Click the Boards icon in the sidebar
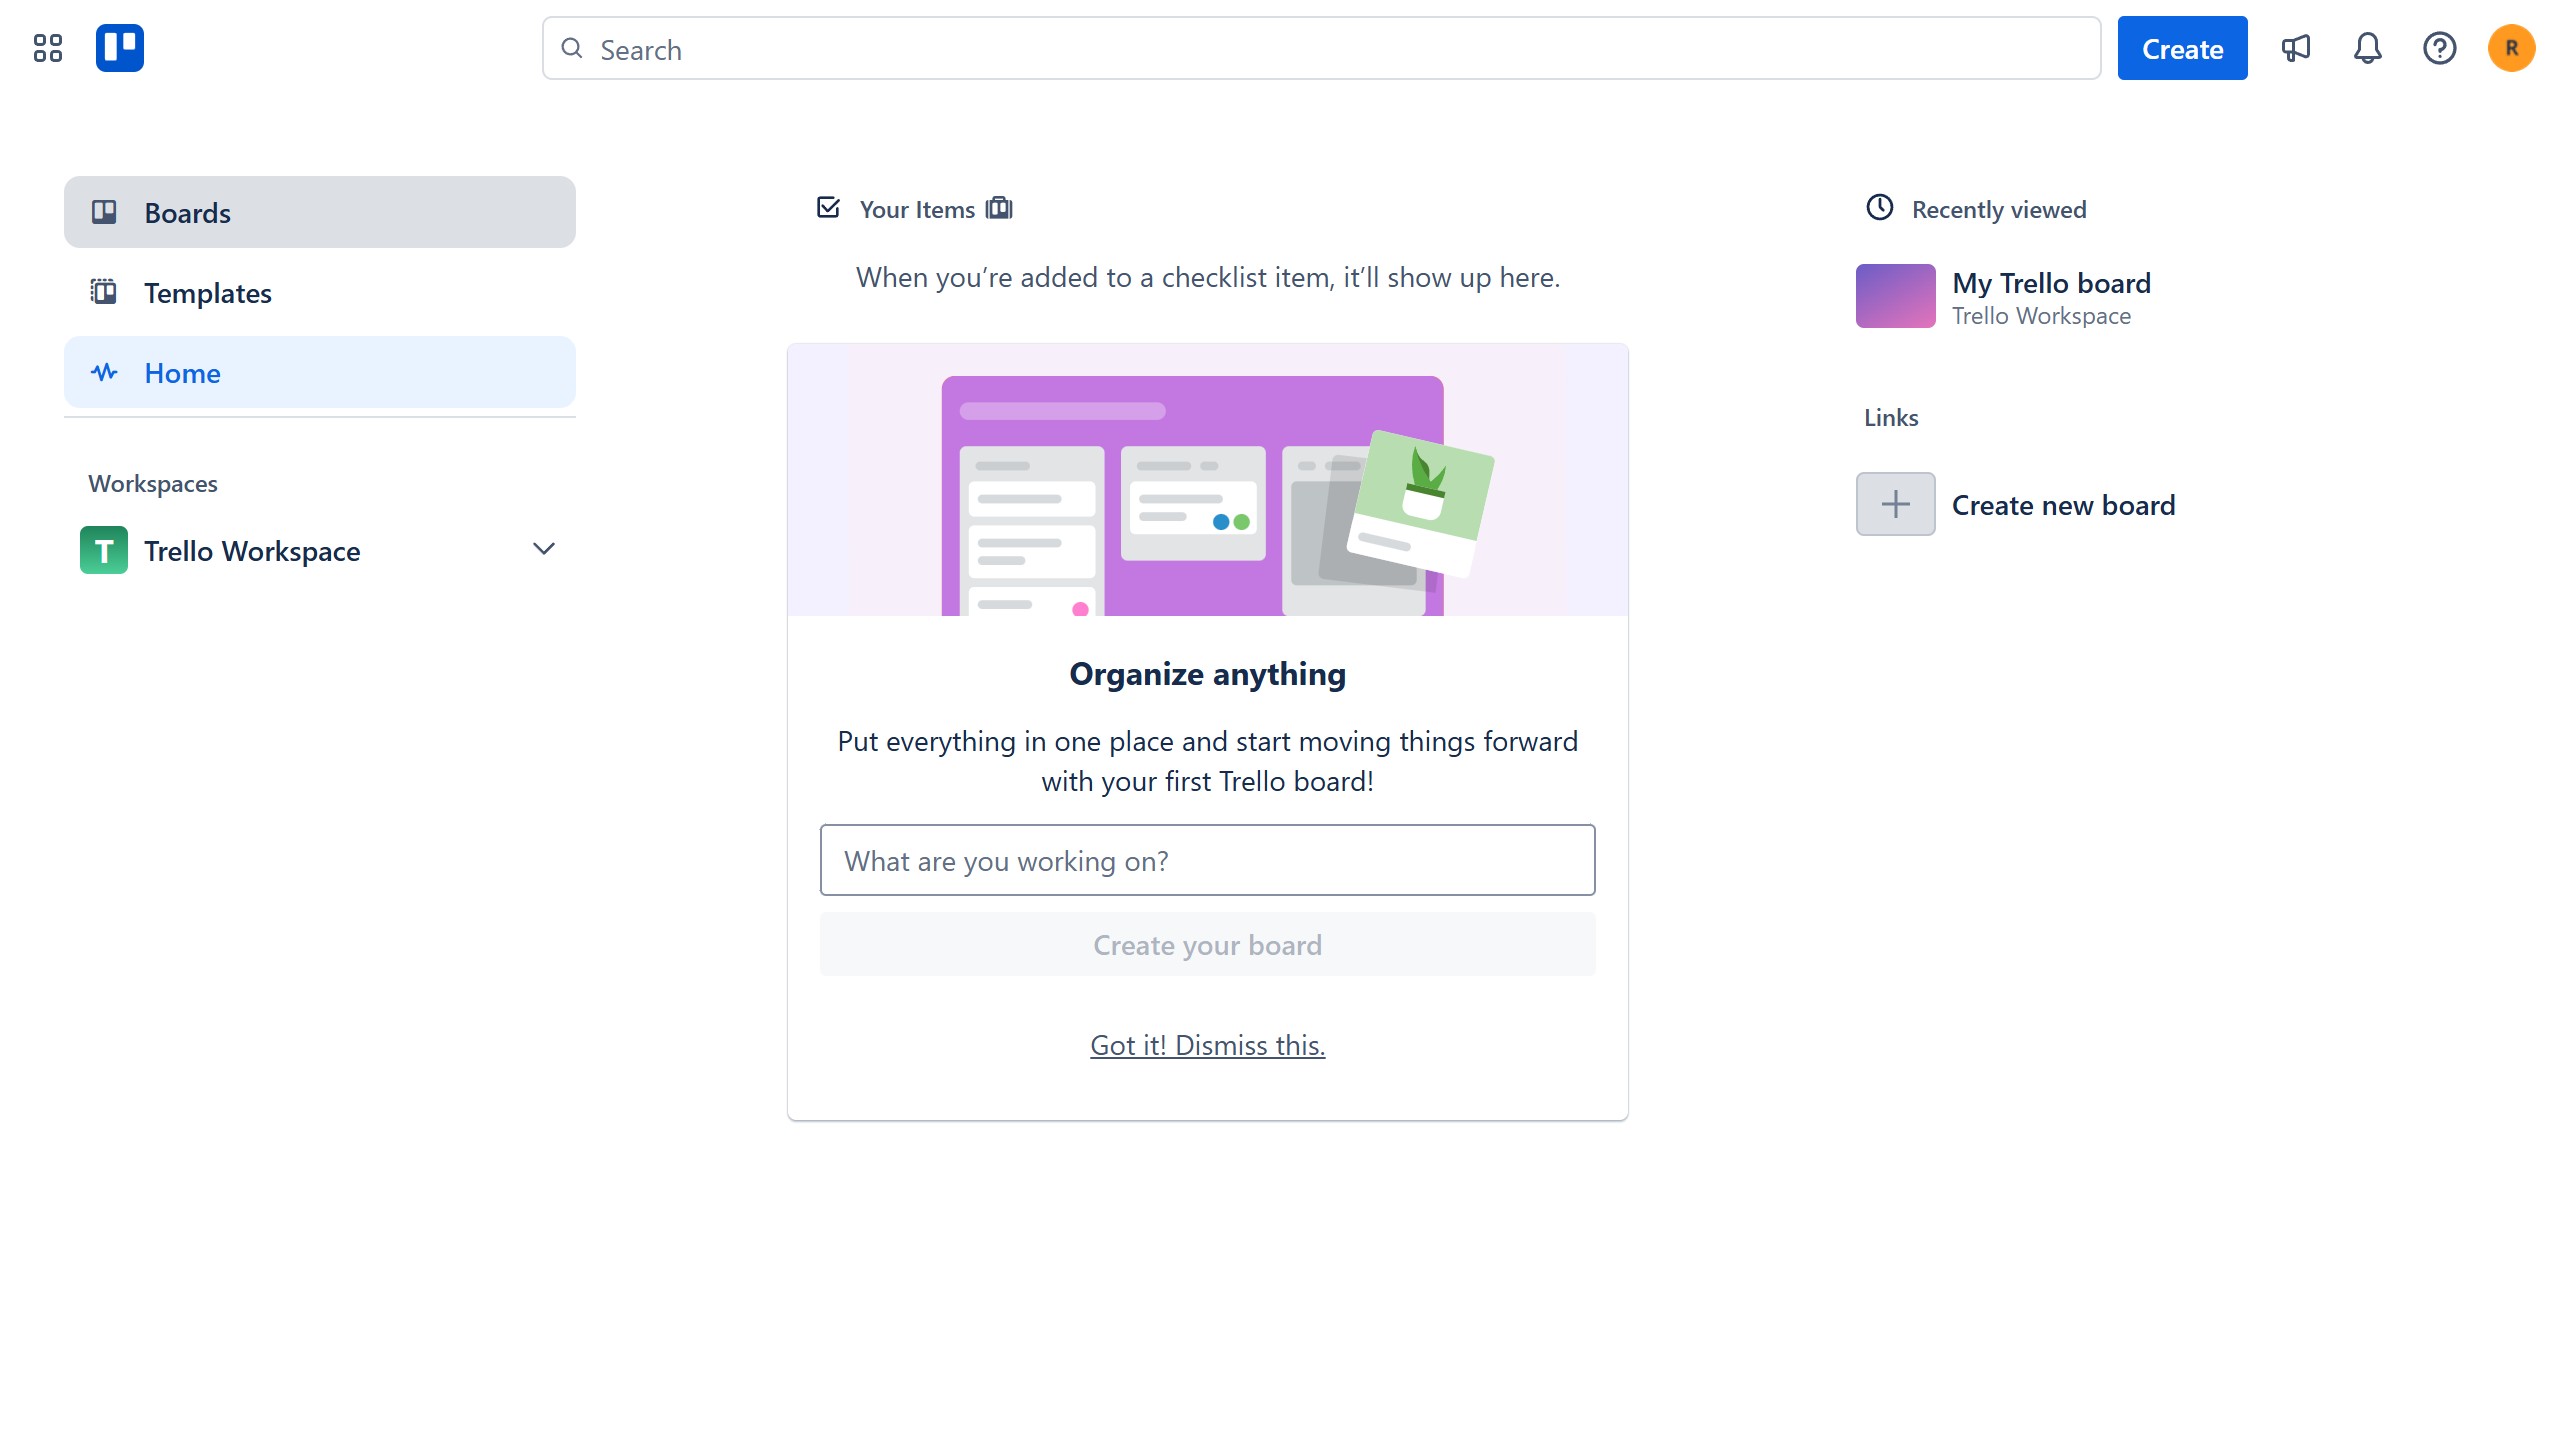The height and width of the screenshot is (1440, 2560). pos(106,212)
